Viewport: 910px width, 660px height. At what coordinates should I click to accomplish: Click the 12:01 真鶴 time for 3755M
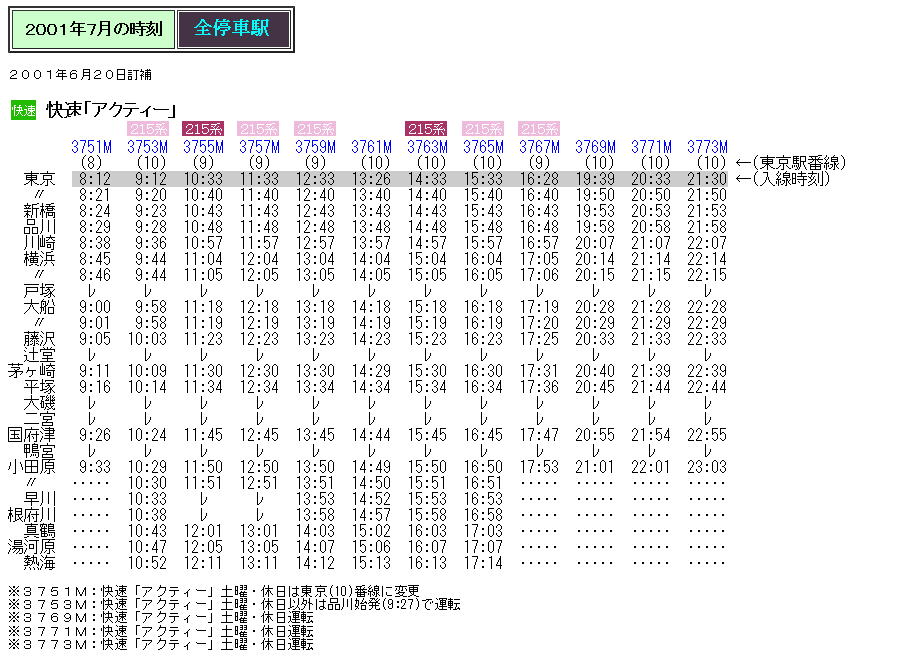tap(204, 531)
